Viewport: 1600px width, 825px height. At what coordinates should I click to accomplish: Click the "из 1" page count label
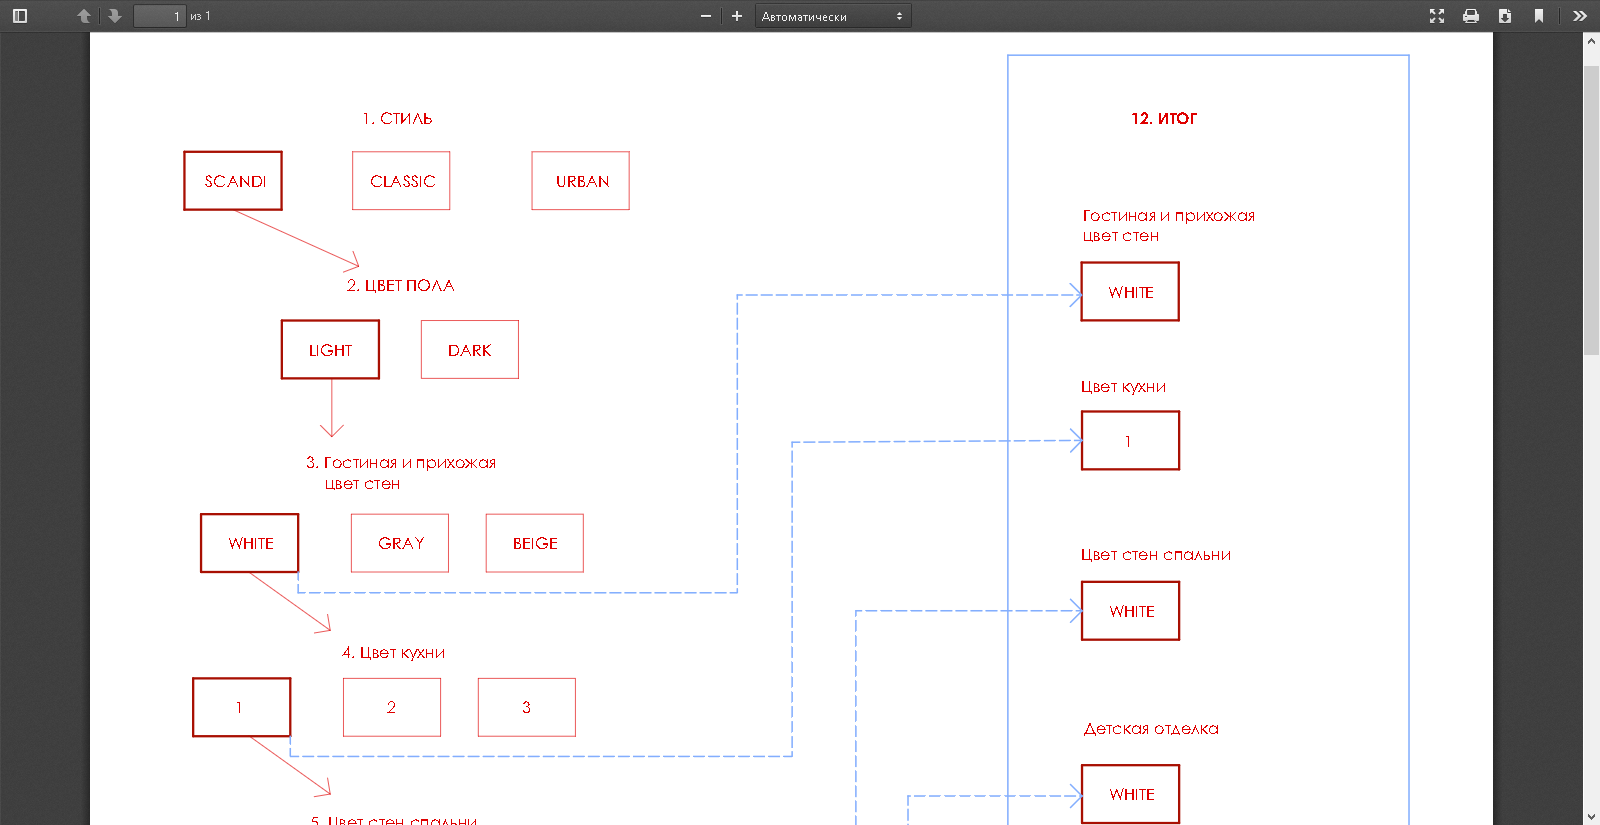(200, 16)
